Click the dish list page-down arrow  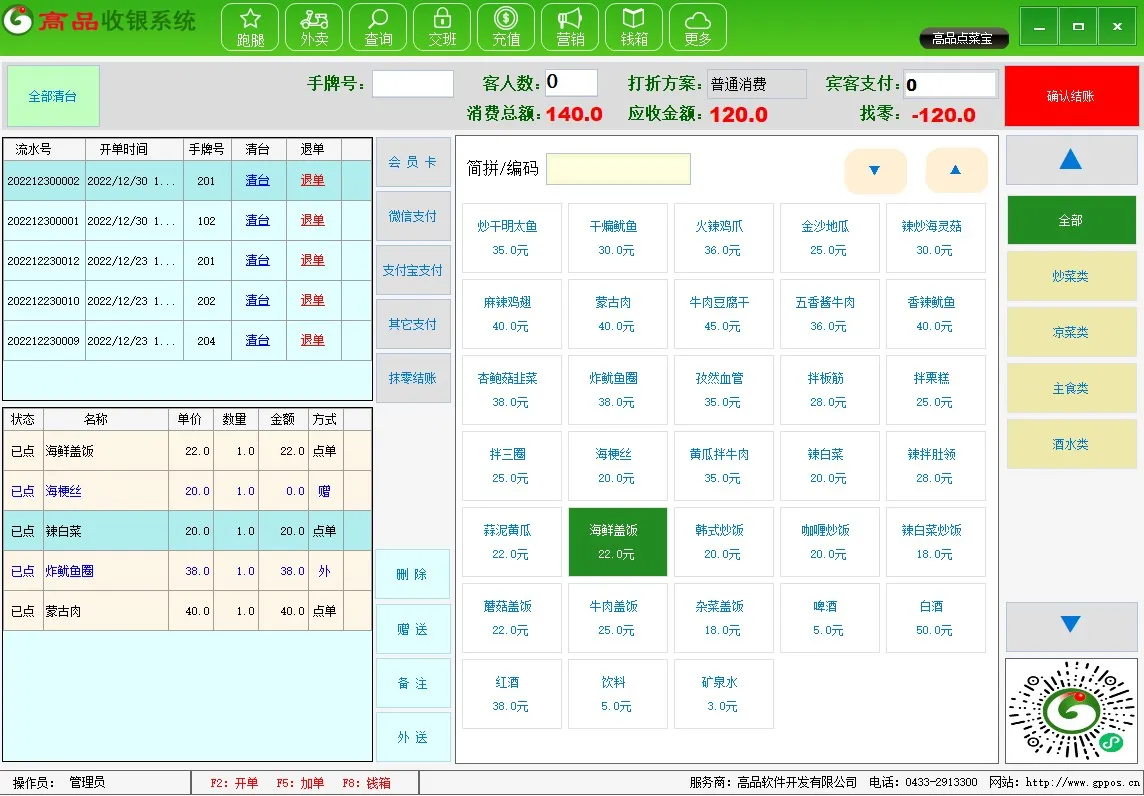point(875,171)
